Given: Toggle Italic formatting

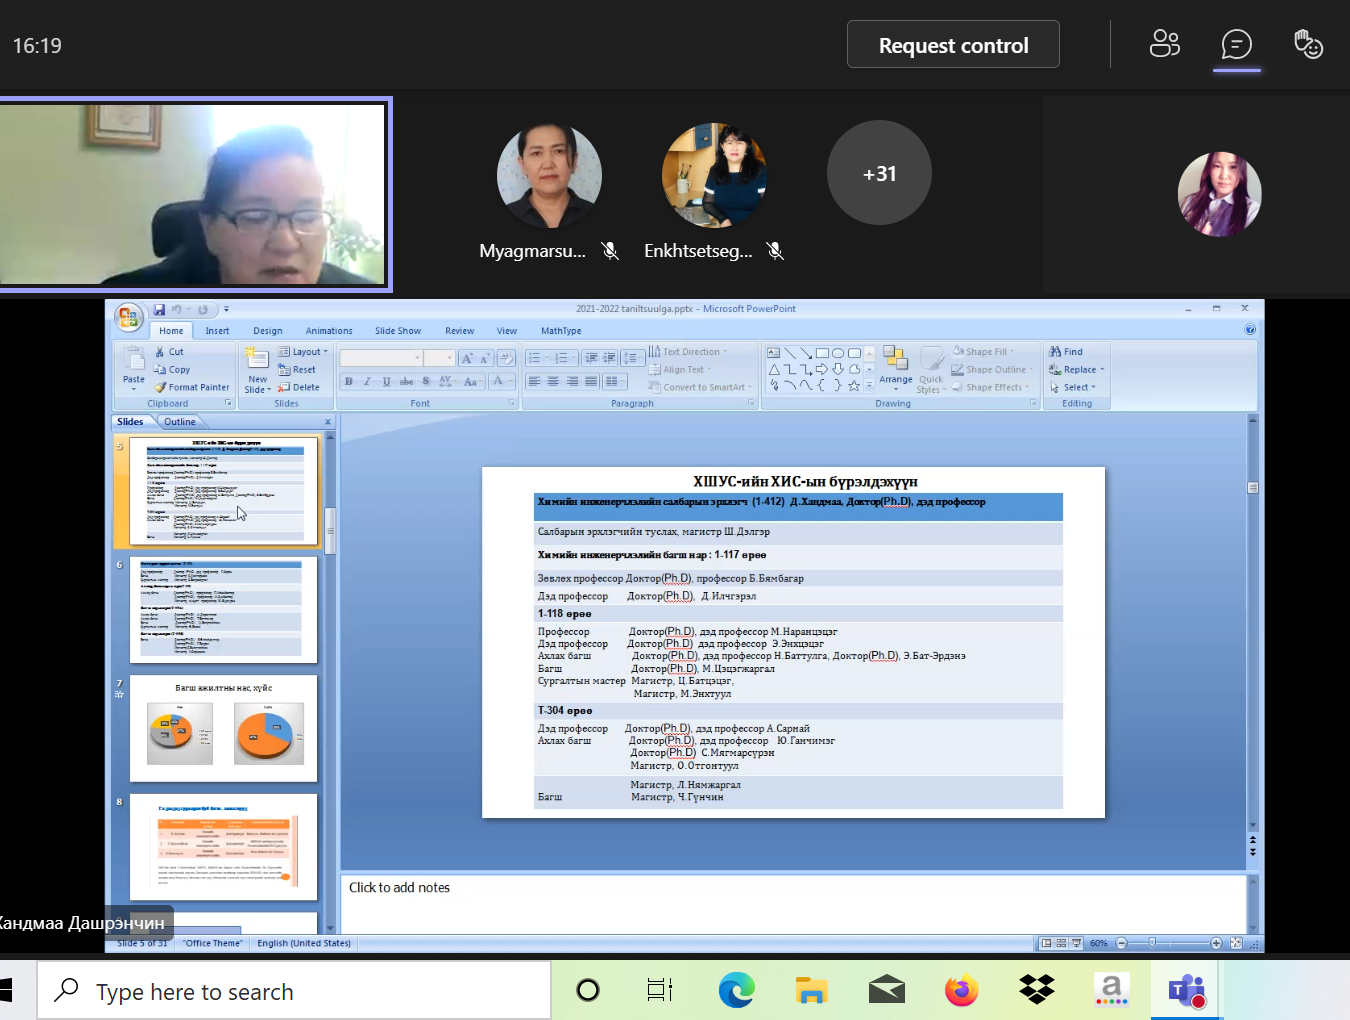Looking at the screenshot, I should [x=367, y=382].
